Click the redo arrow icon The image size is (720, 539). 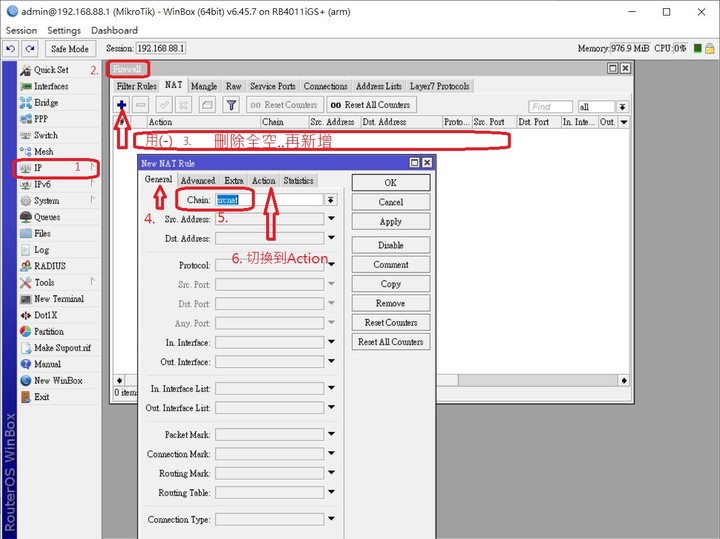[30, 49]
